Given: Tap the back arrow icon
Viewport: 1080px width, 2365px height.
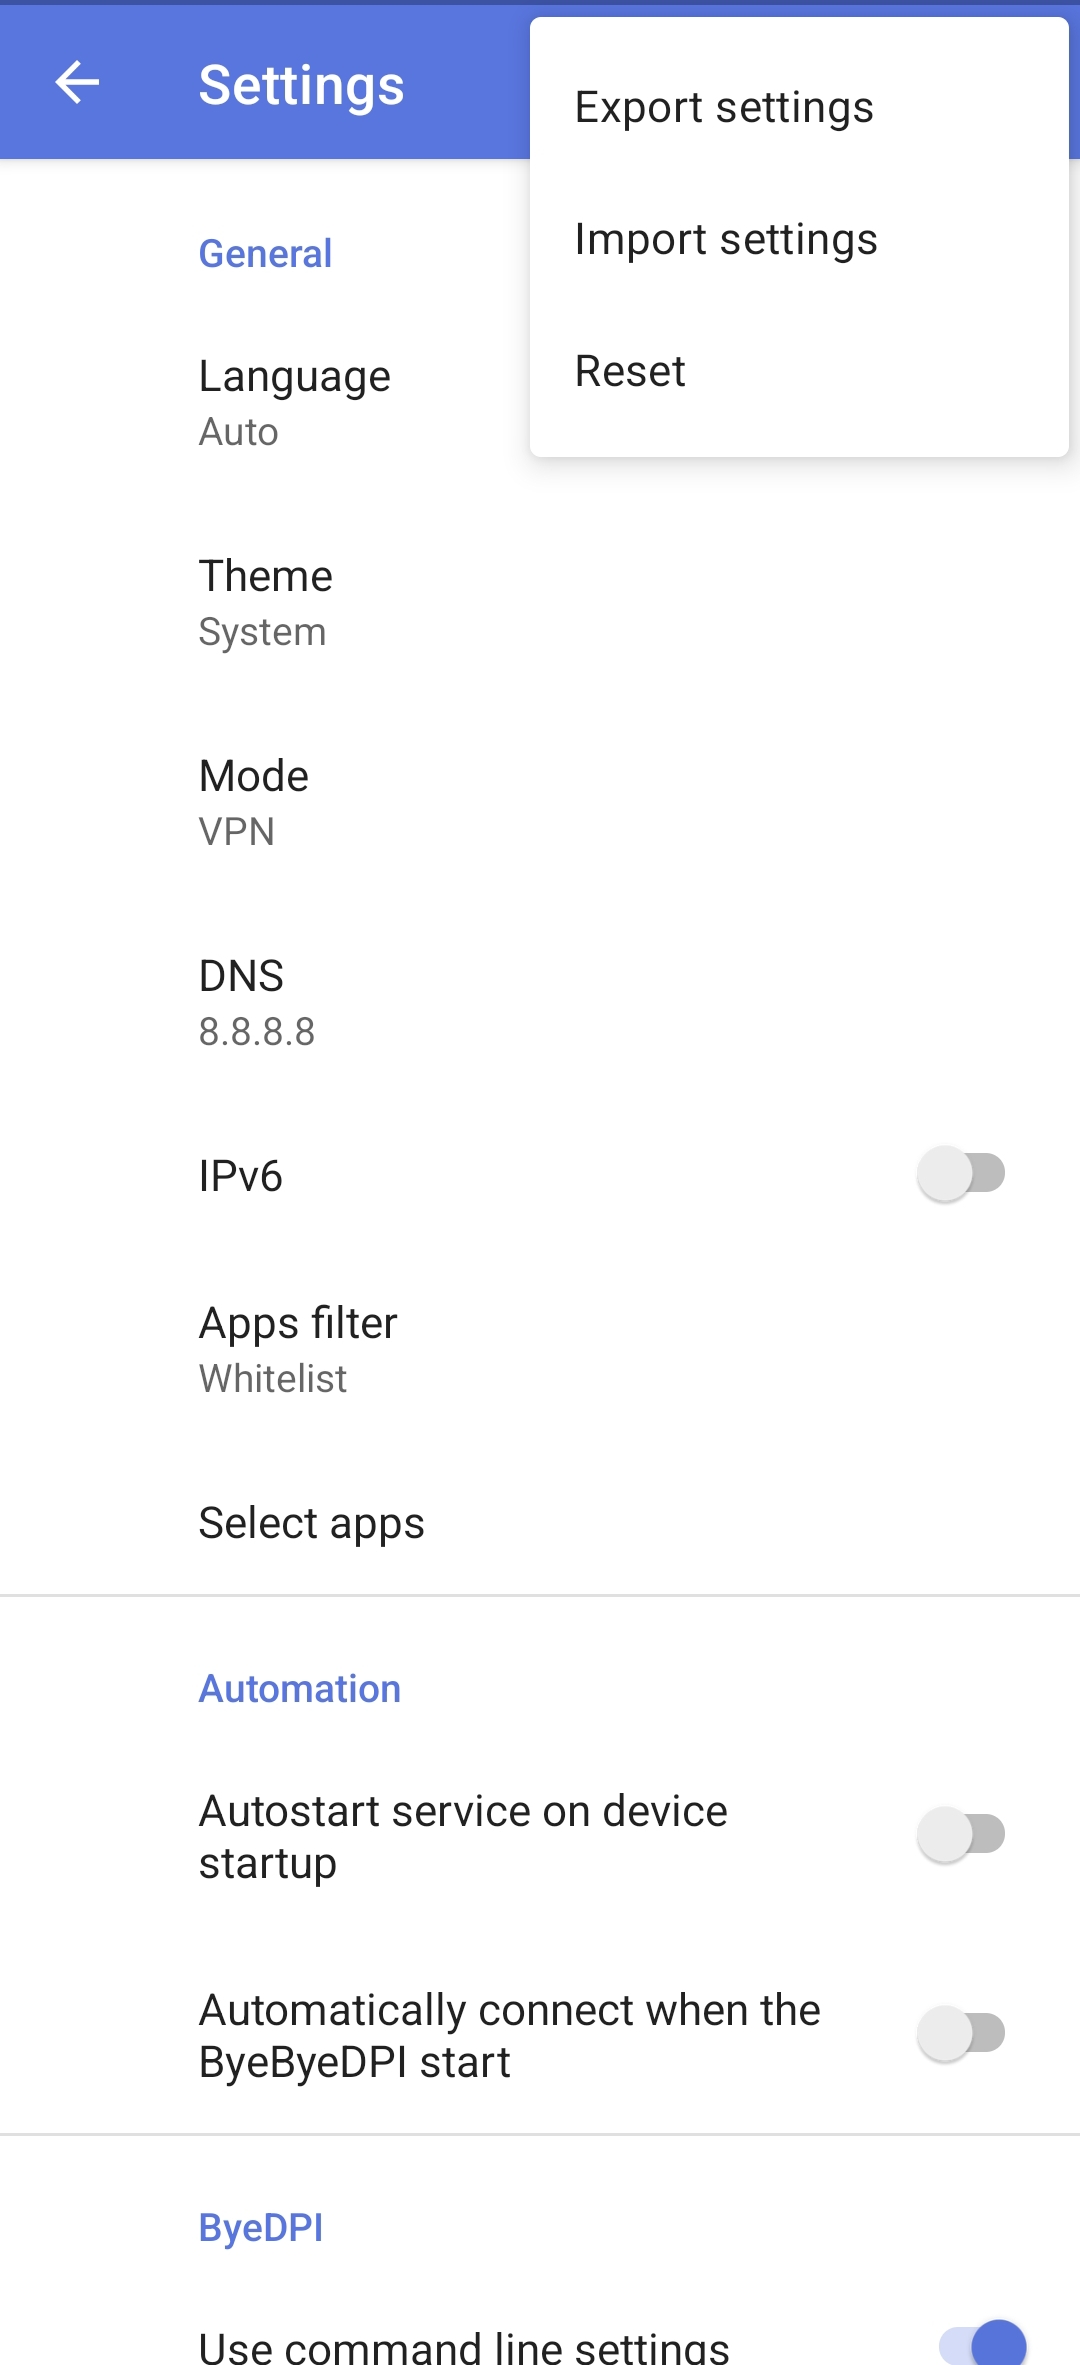Looking at the screenshot, I should pos(77,83).
